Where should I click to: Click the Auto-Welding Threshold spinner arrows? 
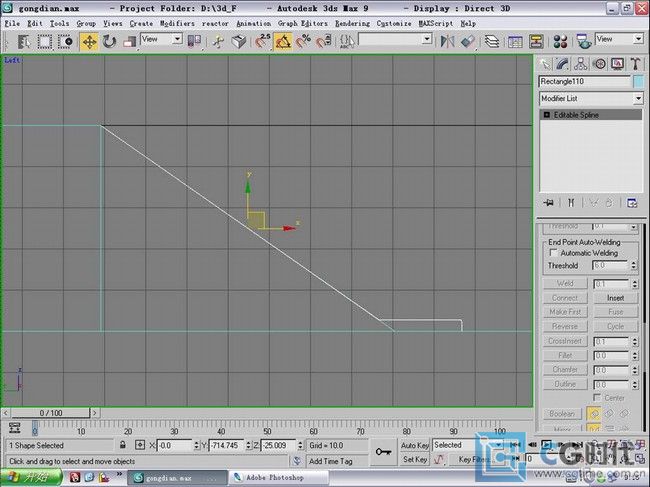pos(633,265)
